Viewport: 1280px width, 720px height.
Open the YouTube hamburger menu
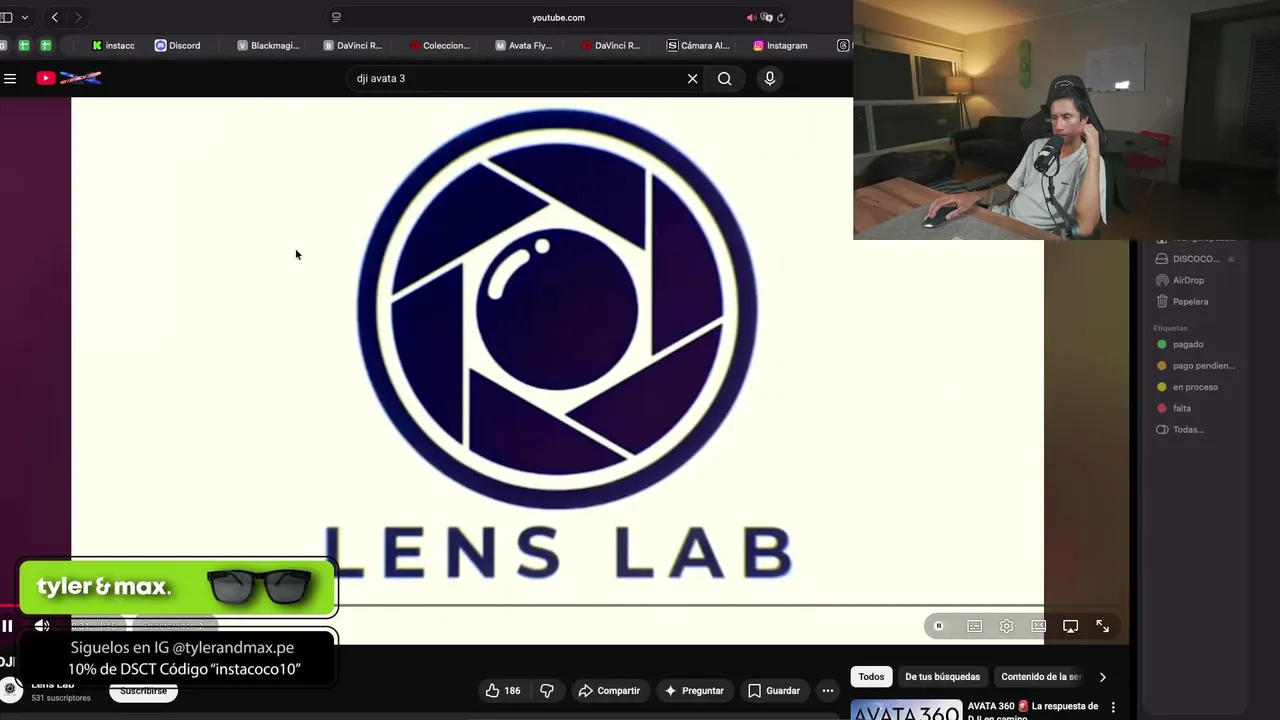[x=10, y=78]
